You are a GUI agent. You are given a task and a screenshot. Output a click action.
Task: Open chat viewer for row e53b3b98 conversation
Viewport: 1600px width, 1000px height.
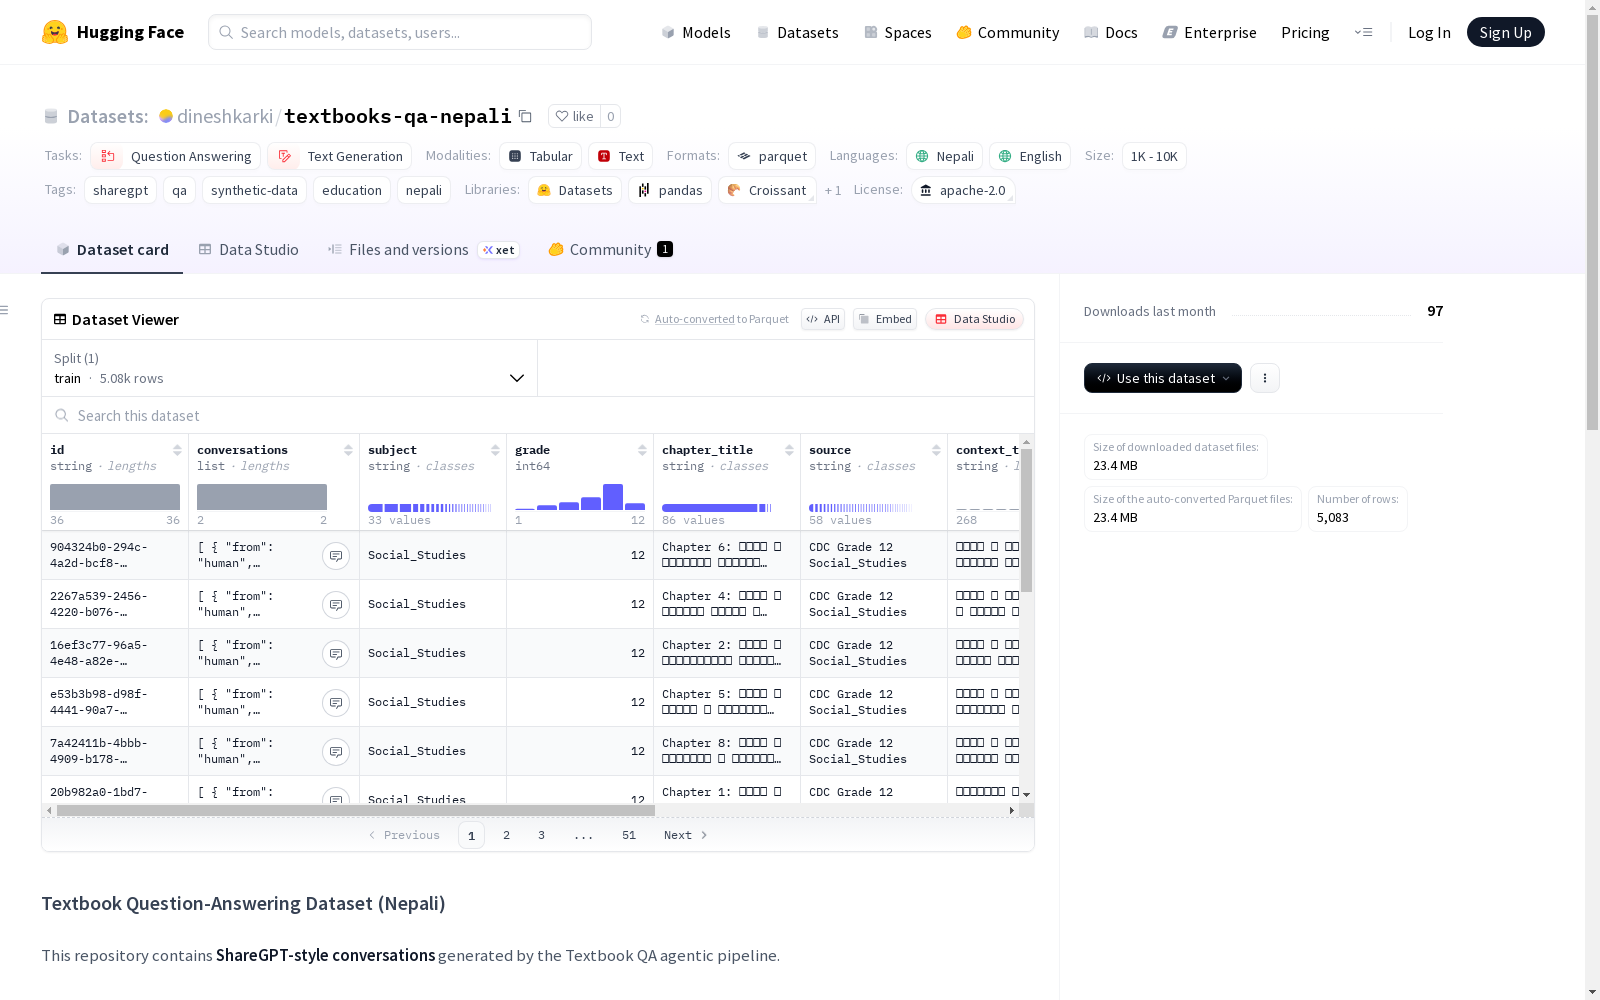pos(336,703)
